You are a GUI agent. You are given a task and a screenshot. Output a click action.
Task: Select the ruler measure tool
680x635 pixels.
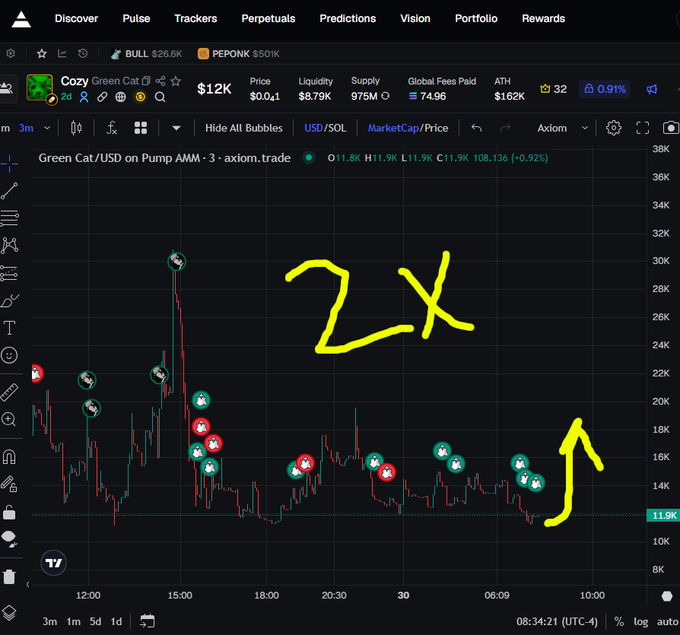point(9,392)
